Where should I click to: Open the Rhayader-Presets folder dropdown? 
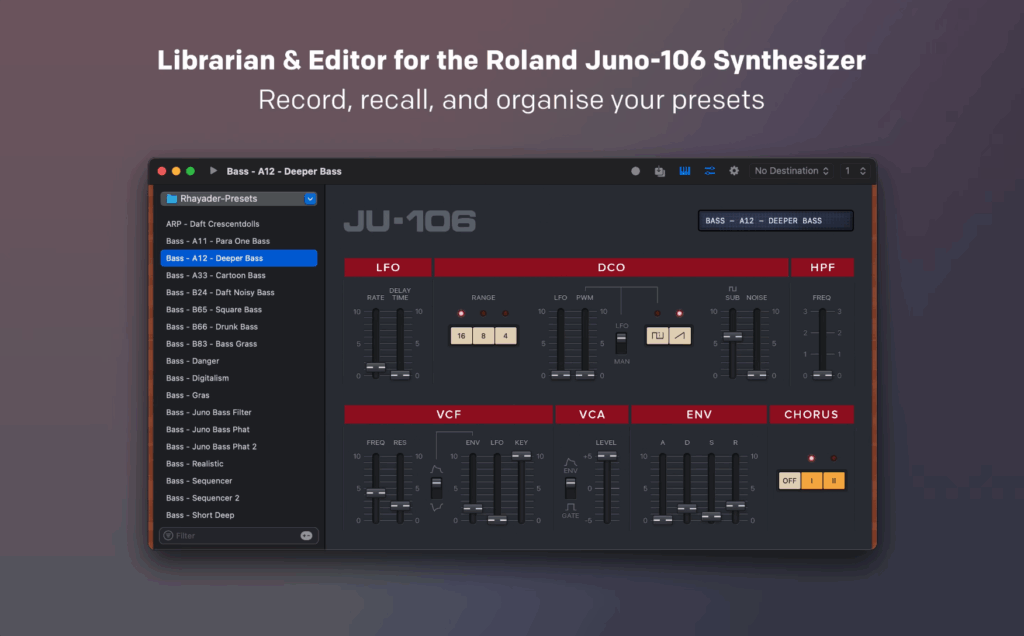pyautogui.click(x=237, y=198)
